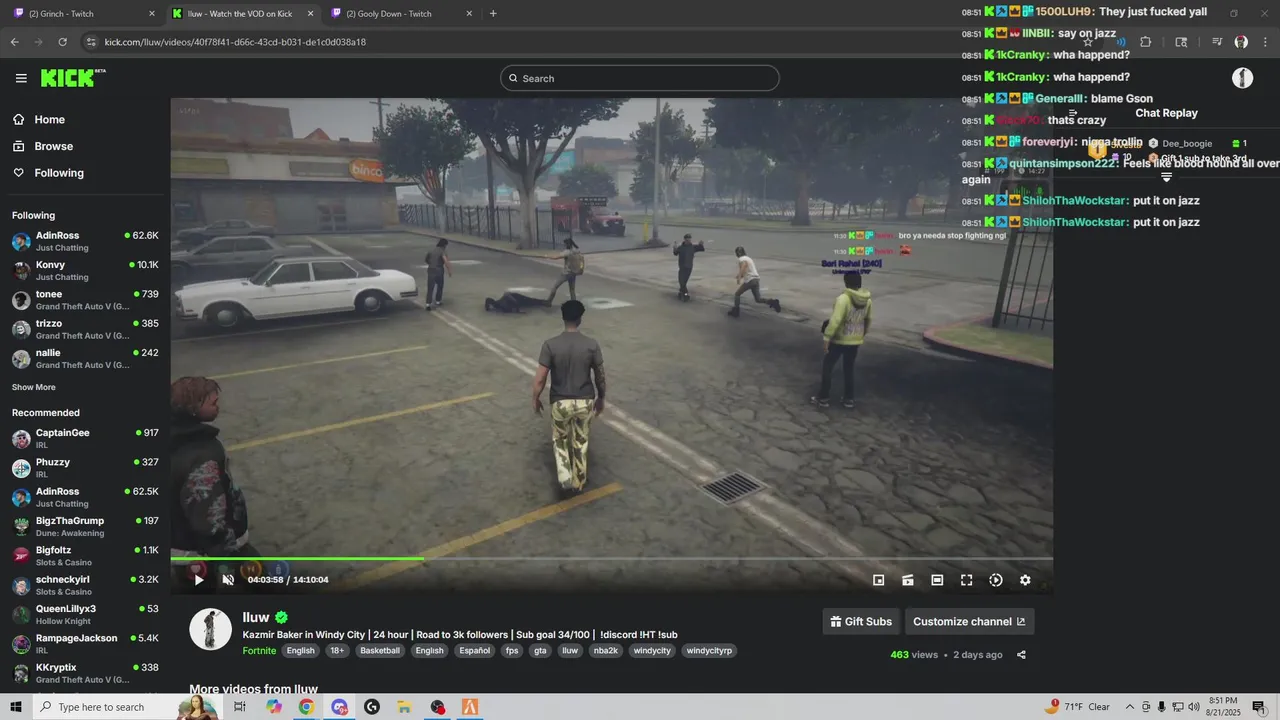1280x720 pixels.
Task: Click the lluw channel name
Action: [x=256, y=617]
